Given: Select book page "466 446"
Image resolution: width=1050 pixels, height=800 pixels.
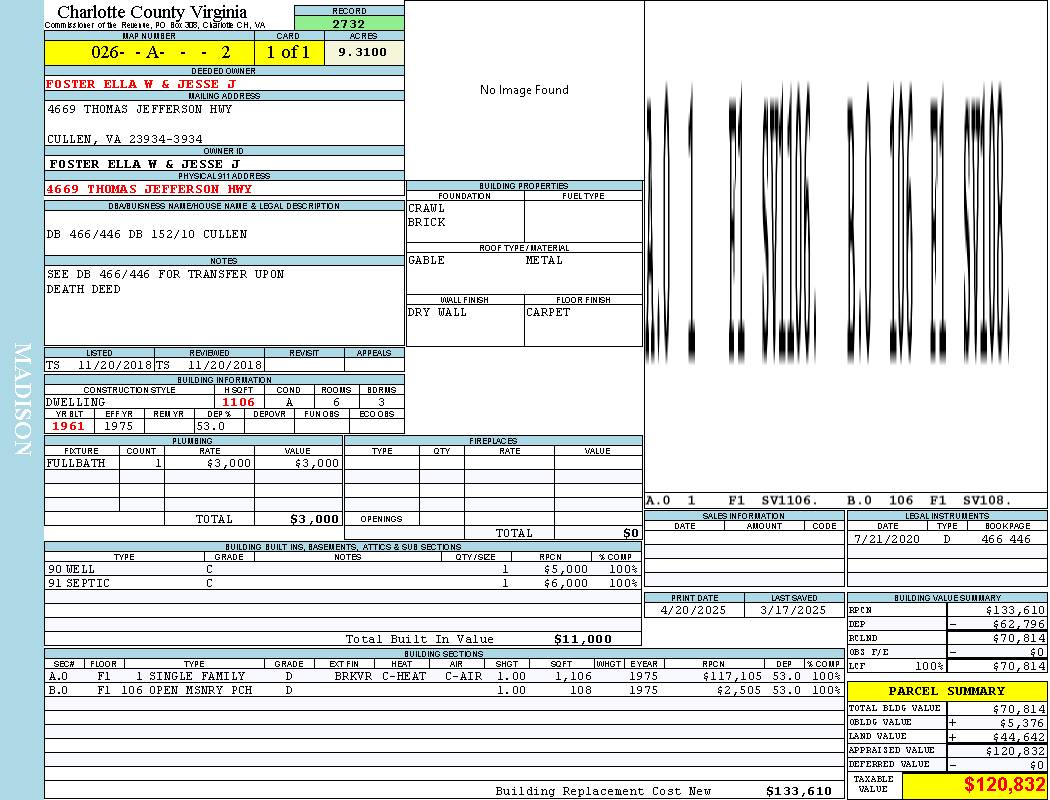Looking at the screenshot, I should [1006, 539].
